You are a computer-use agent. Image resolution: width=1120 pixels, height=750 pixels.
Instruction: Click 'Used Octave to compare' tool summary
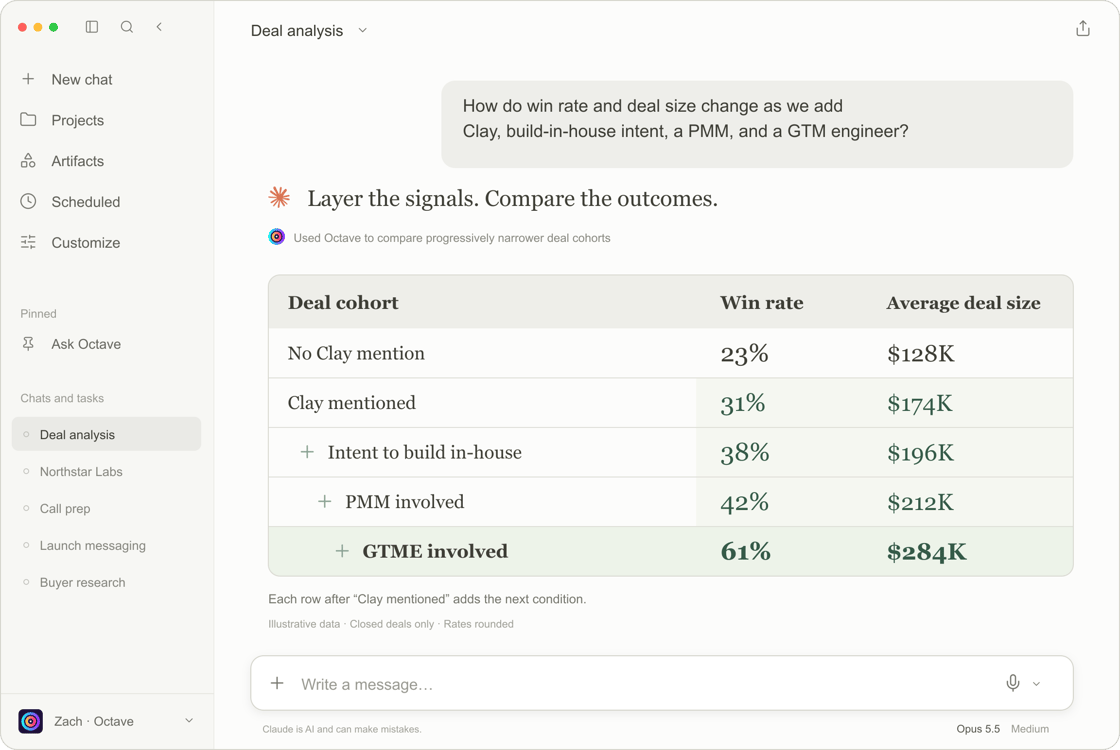coord(452,238)
